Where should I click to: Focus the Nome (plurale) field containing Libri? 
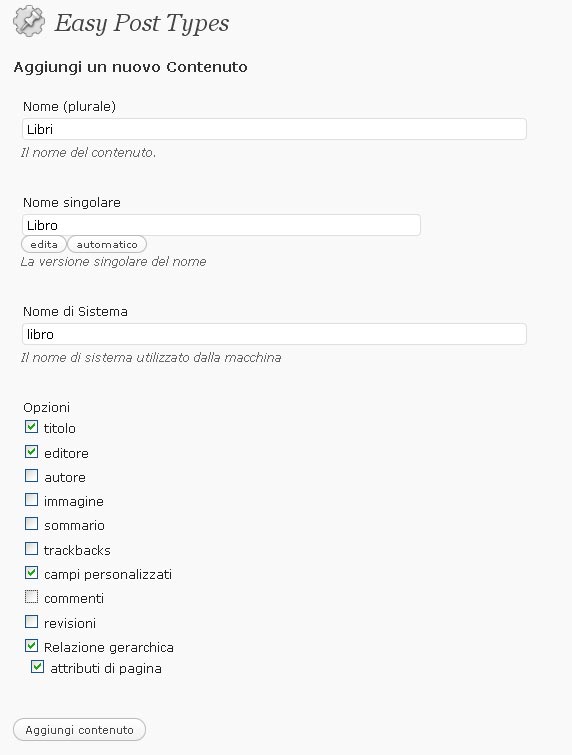(x=274, y=129)
